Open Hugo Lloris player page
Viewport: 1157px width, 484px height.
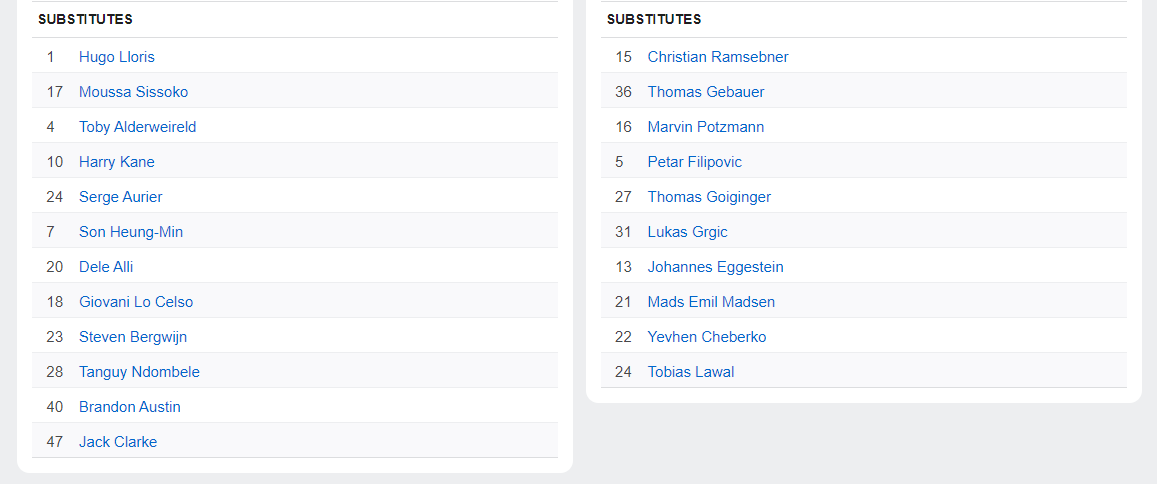click(x=117, y=57)
